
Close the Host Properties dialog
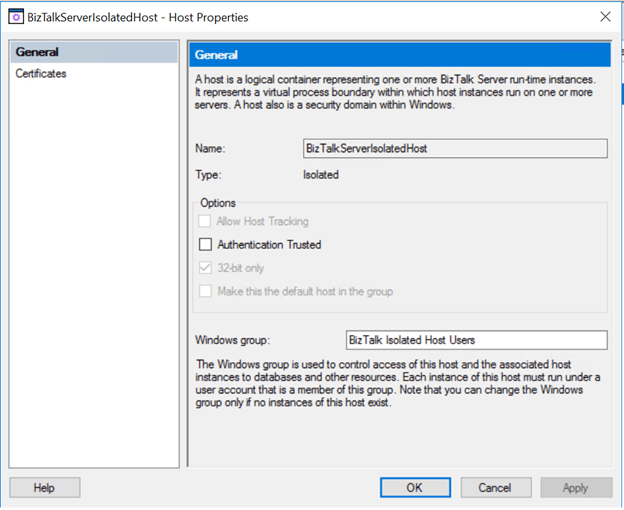[x=604, y=17]
